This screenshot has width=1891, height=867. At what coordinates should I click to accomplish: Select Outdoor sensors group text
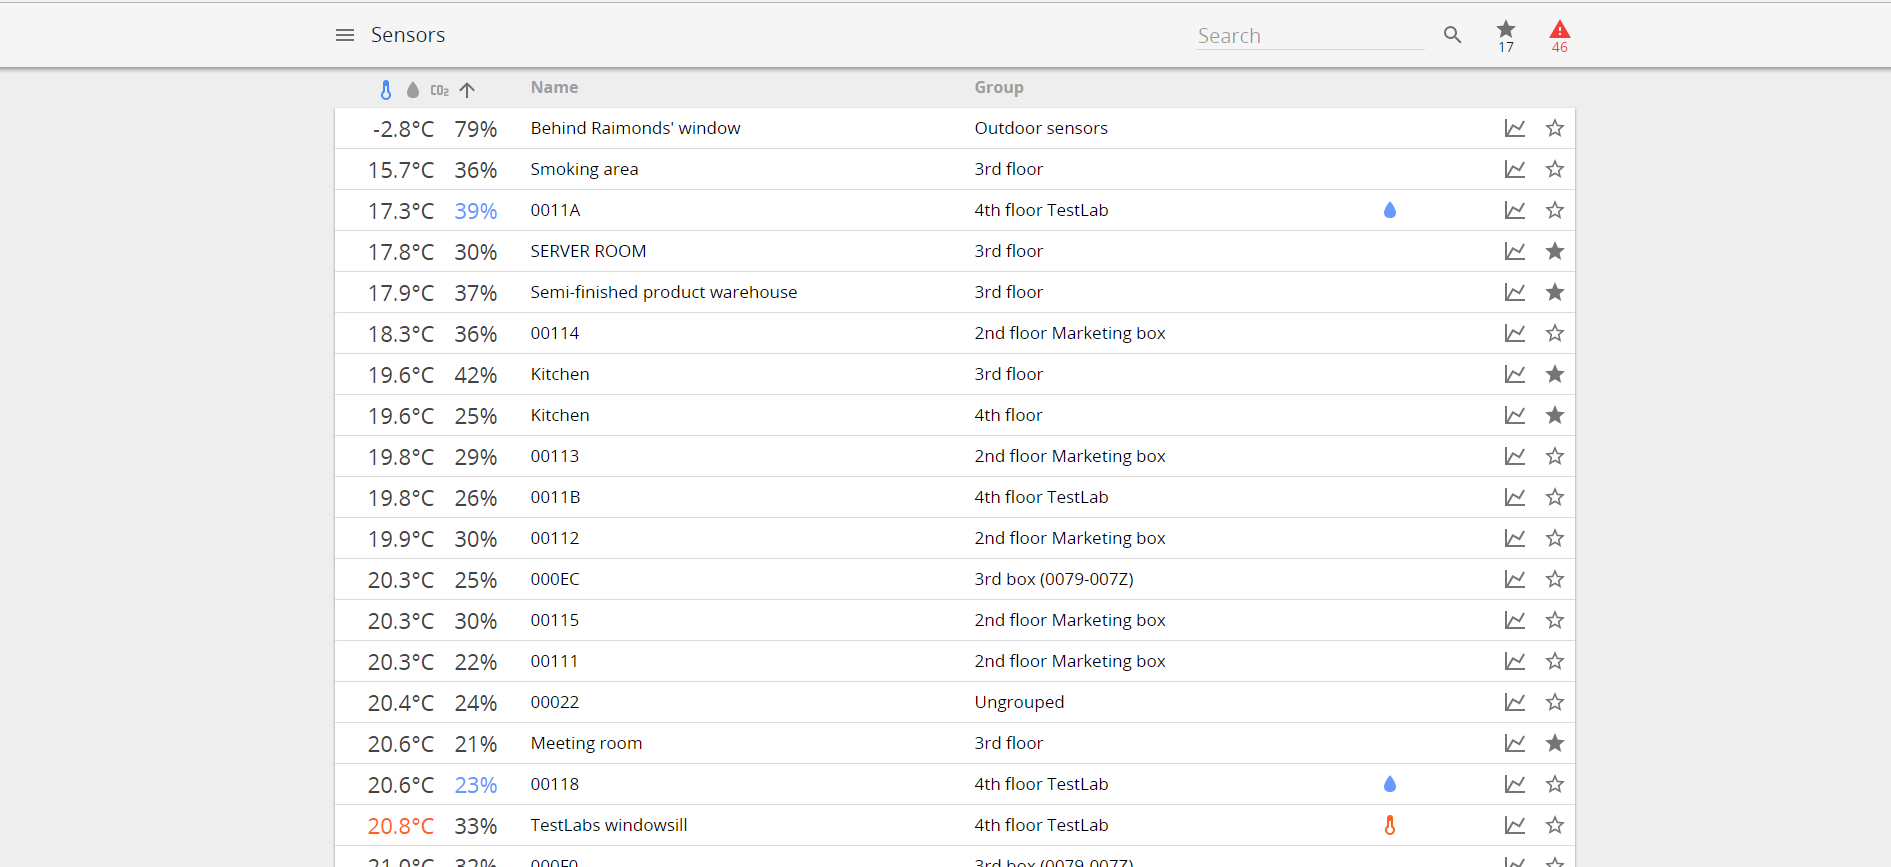point(1041,128)
